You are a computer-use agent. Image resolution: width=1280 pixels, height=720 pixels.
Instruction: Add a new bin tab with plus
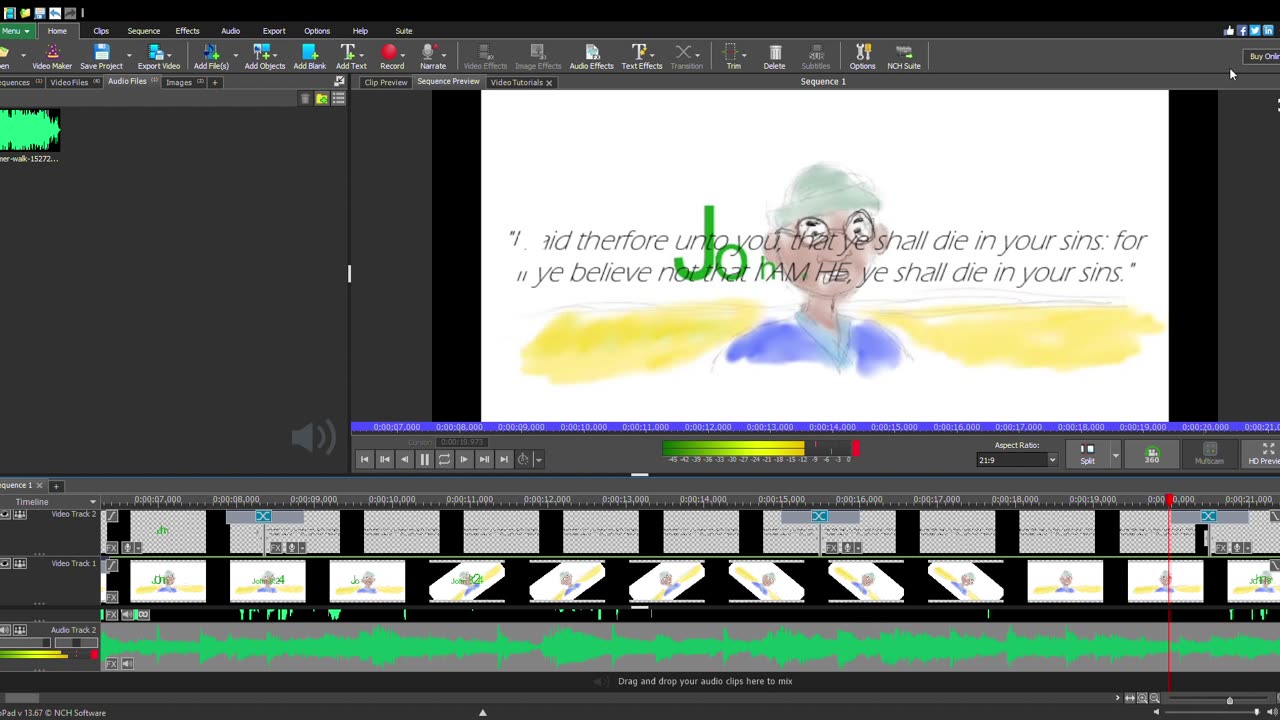coord(214,82)
